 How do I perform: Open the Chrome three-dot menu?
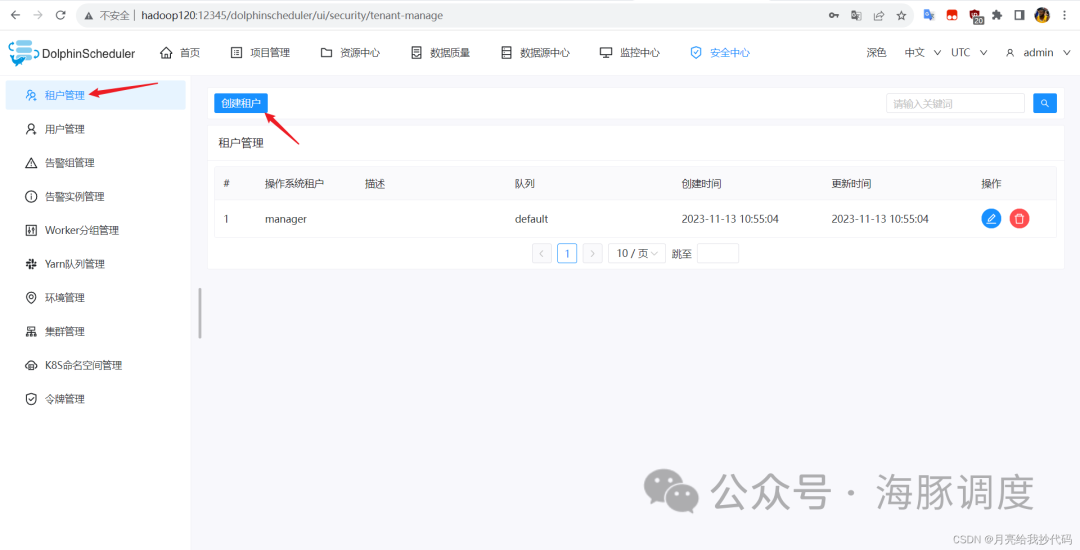(1064, 15)
